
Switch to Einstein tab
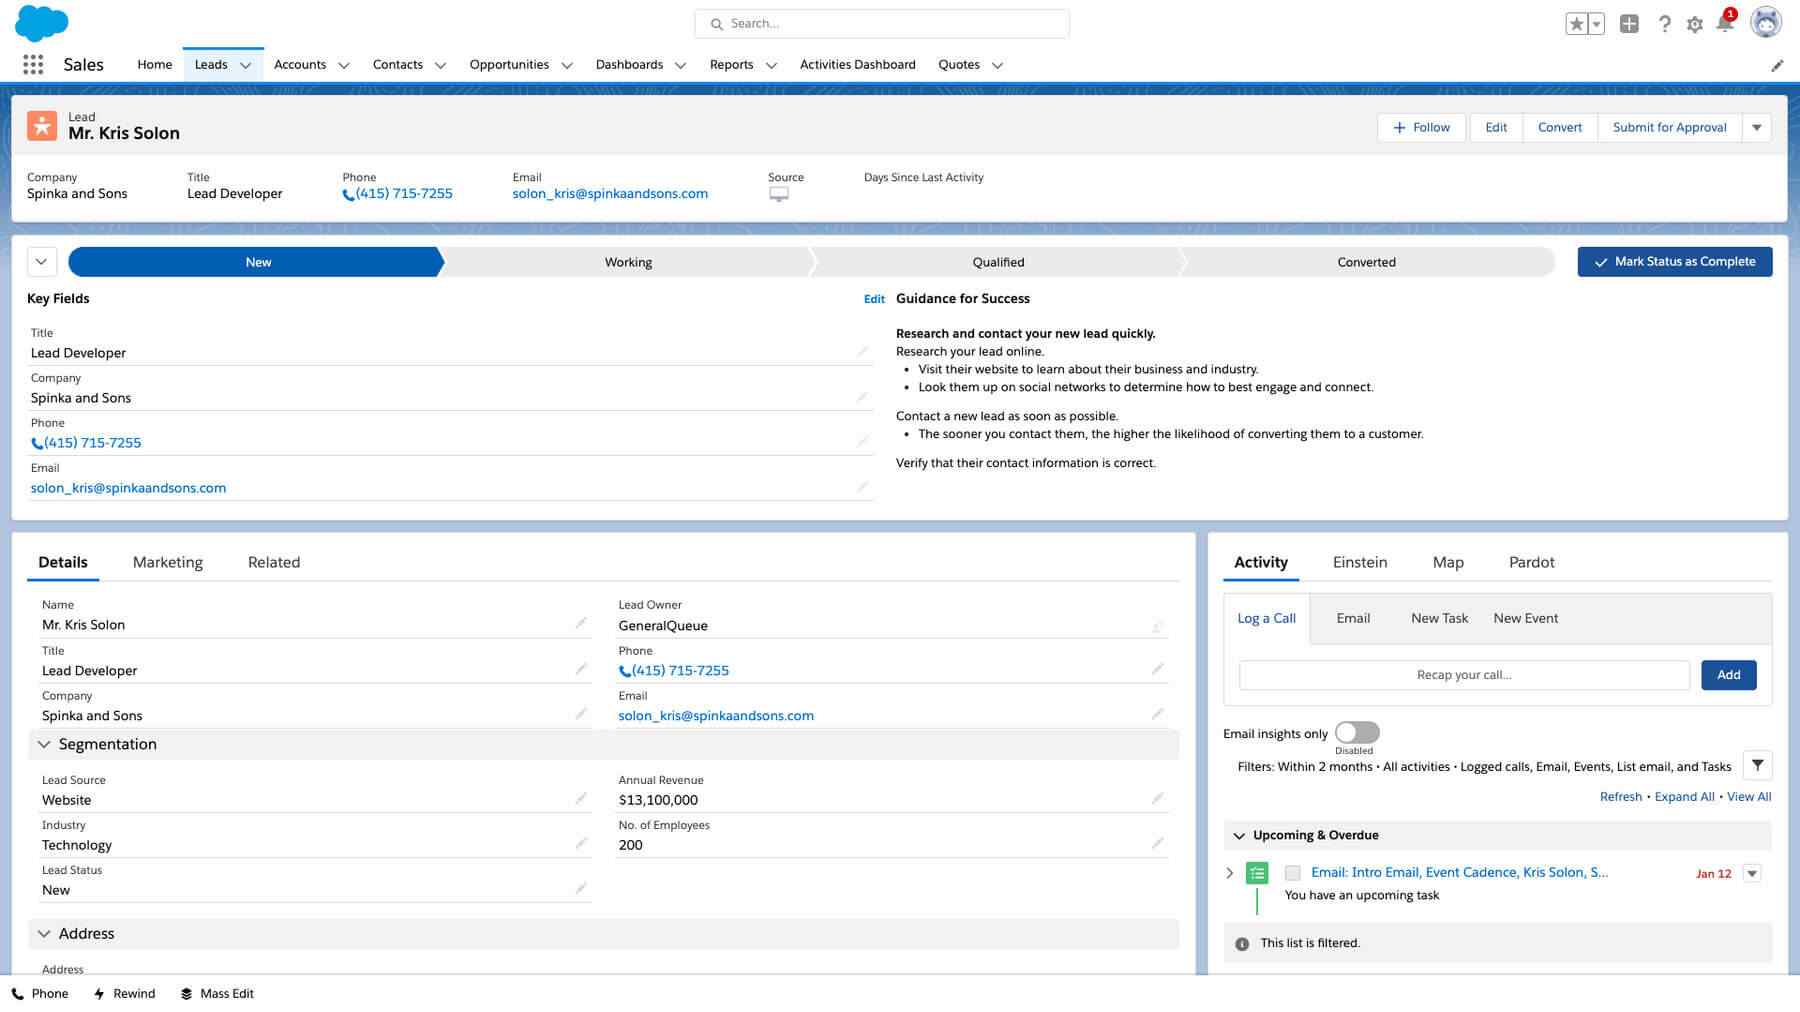(1360, 562)
